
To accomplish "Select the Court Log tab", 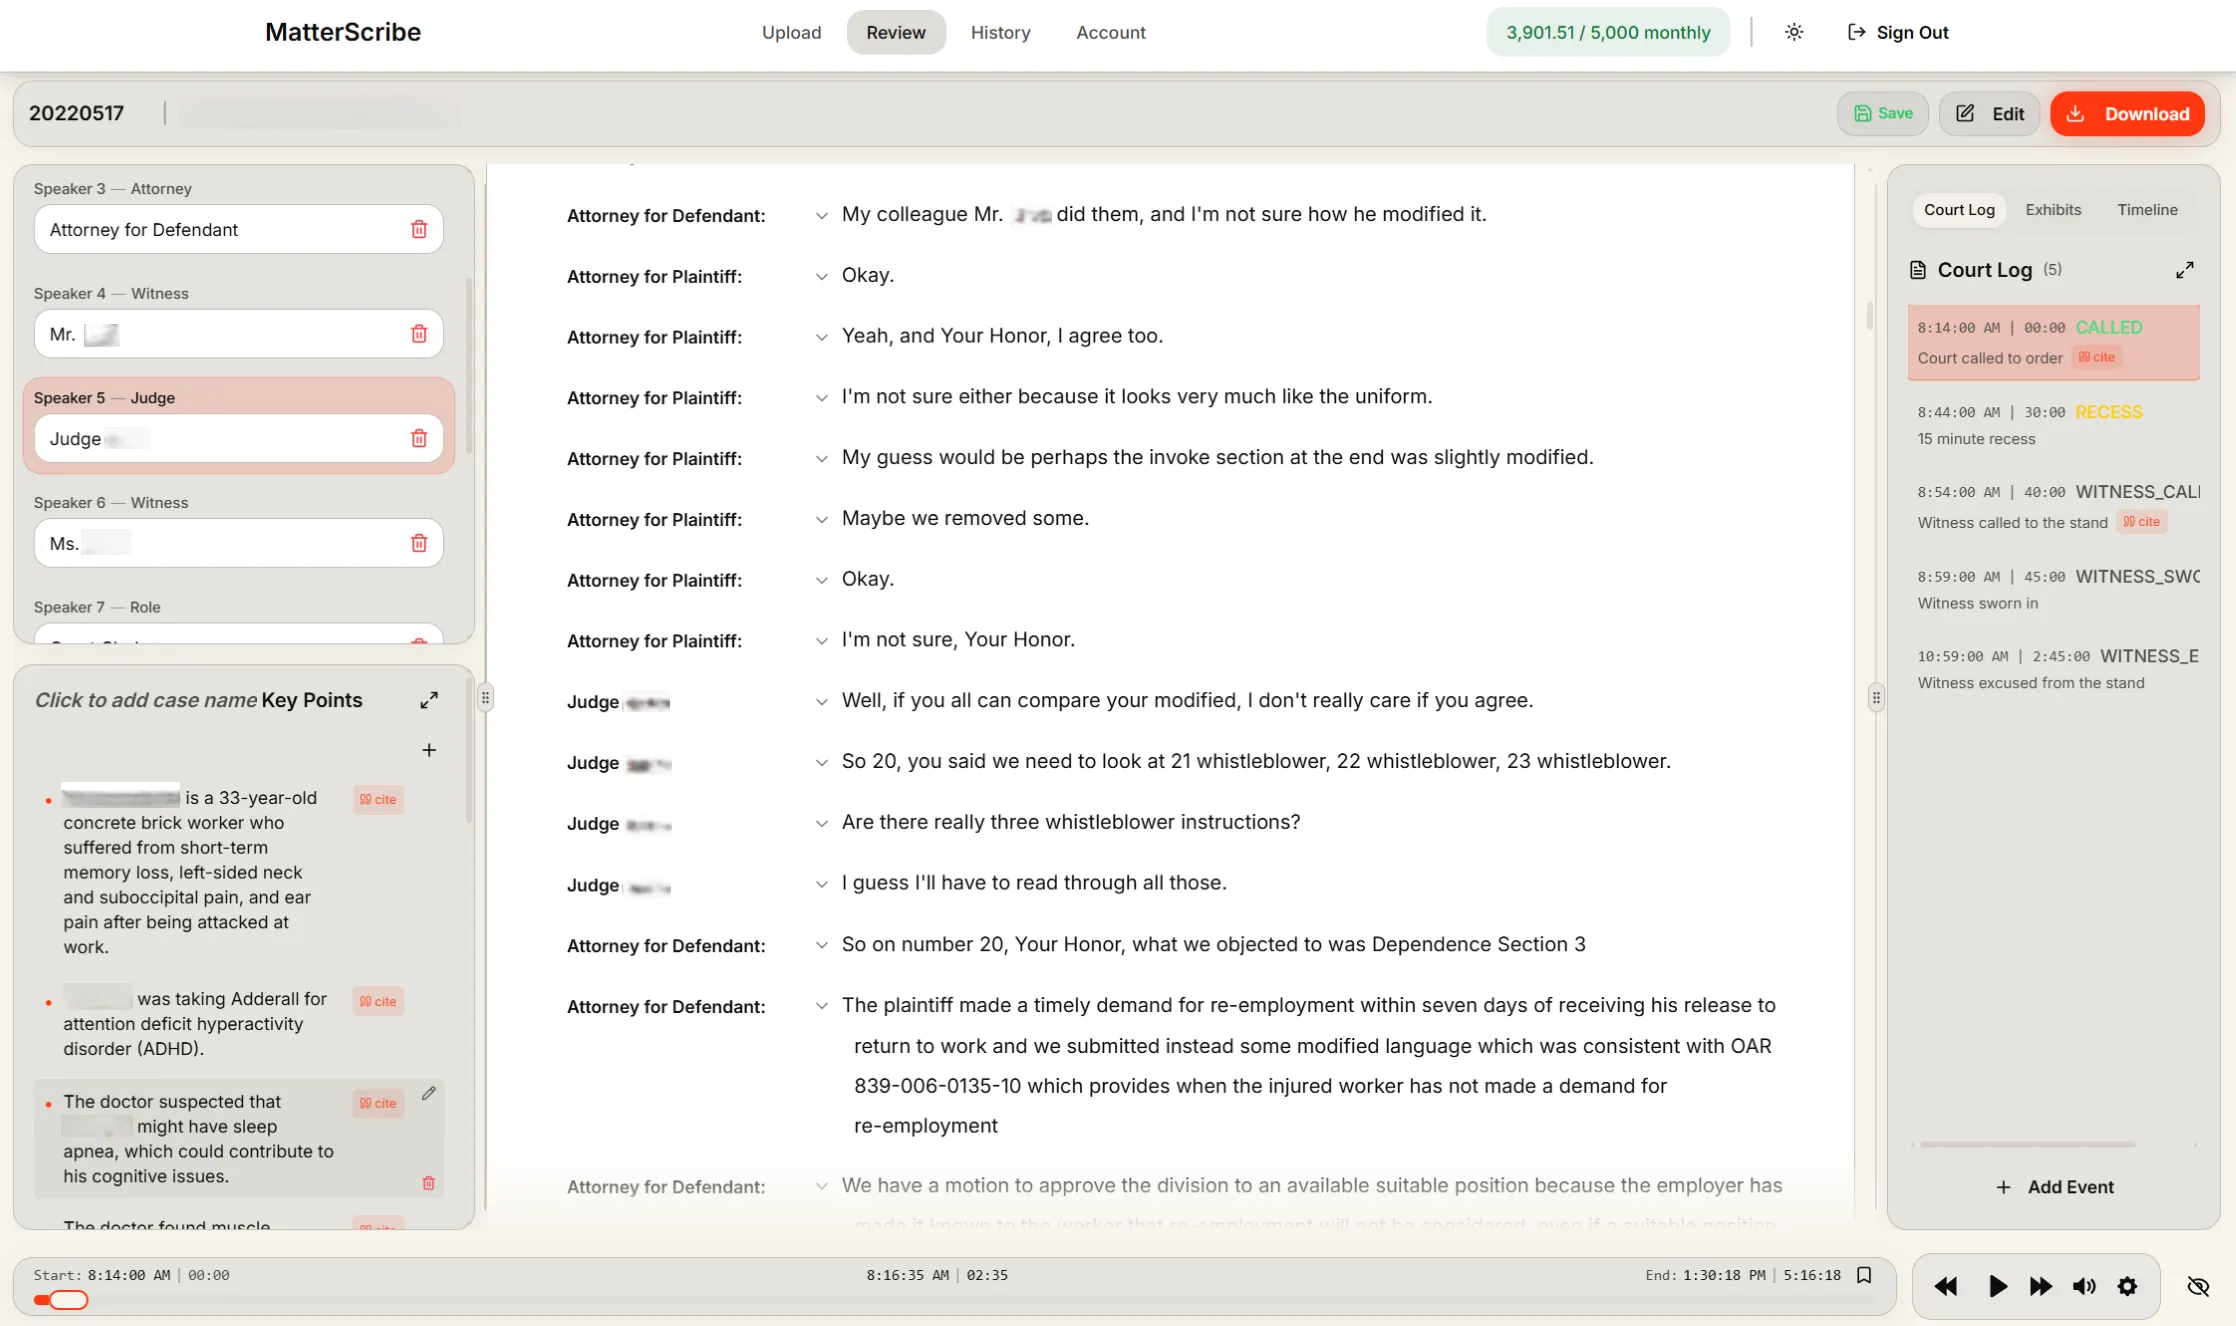I will (x=1959, y=210).
